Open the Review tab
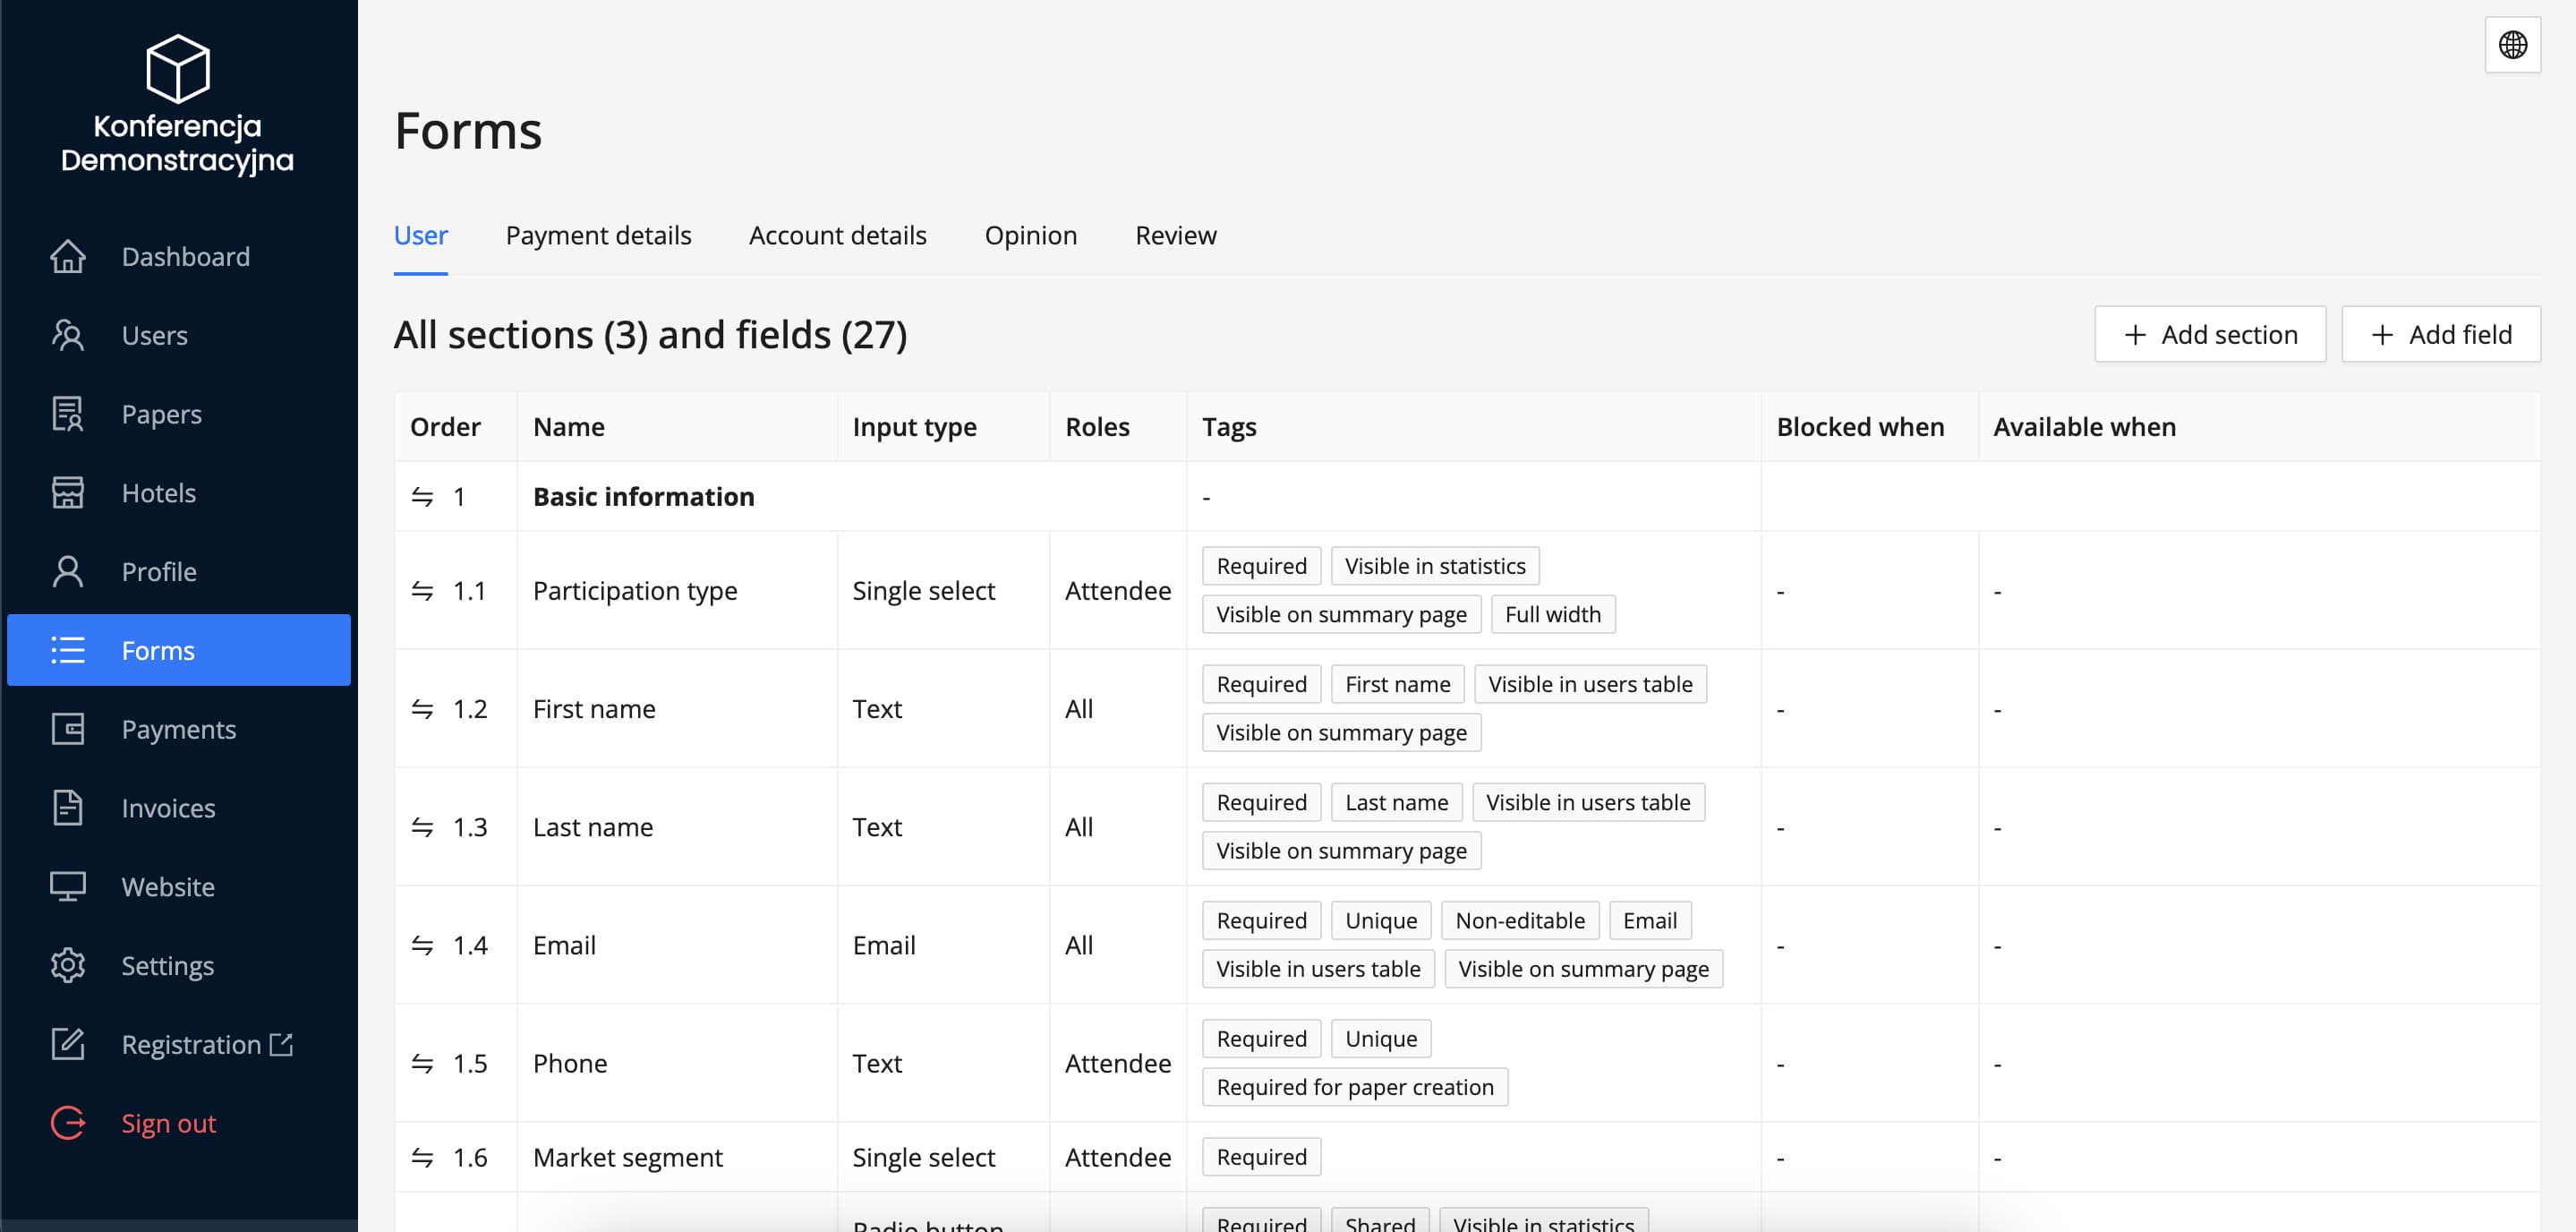The image size is (2576, 1232). pos(1175,235)
